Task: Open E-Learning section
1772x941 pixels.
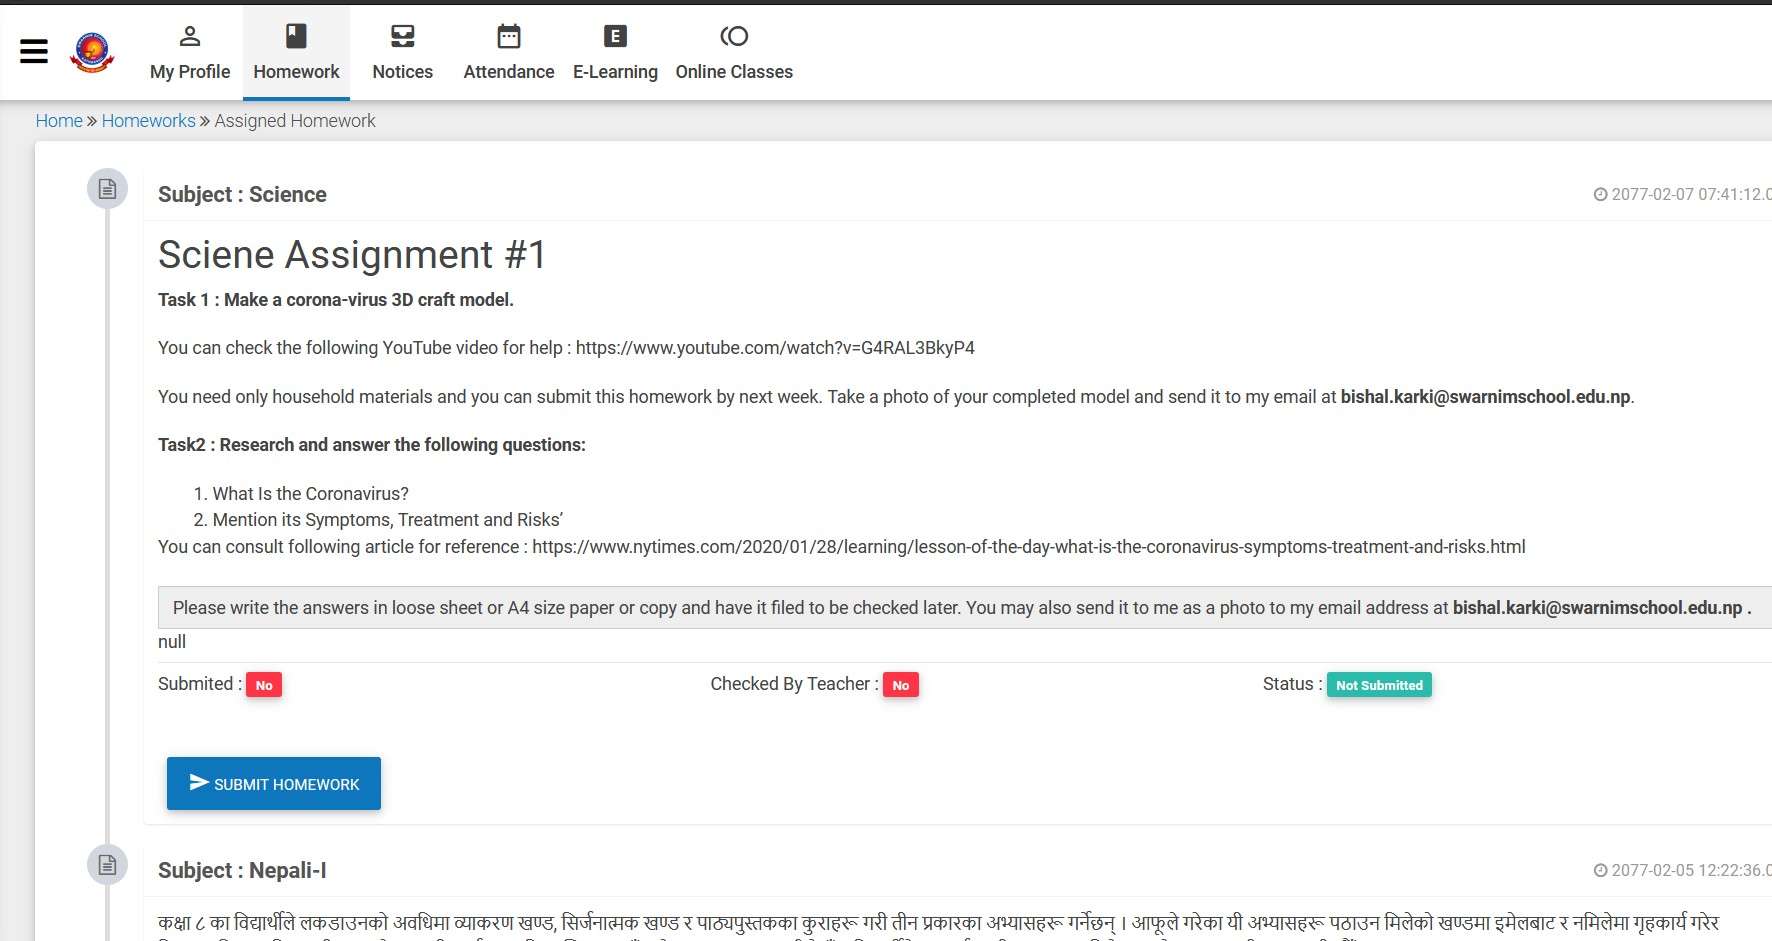Action: [615, 53]
